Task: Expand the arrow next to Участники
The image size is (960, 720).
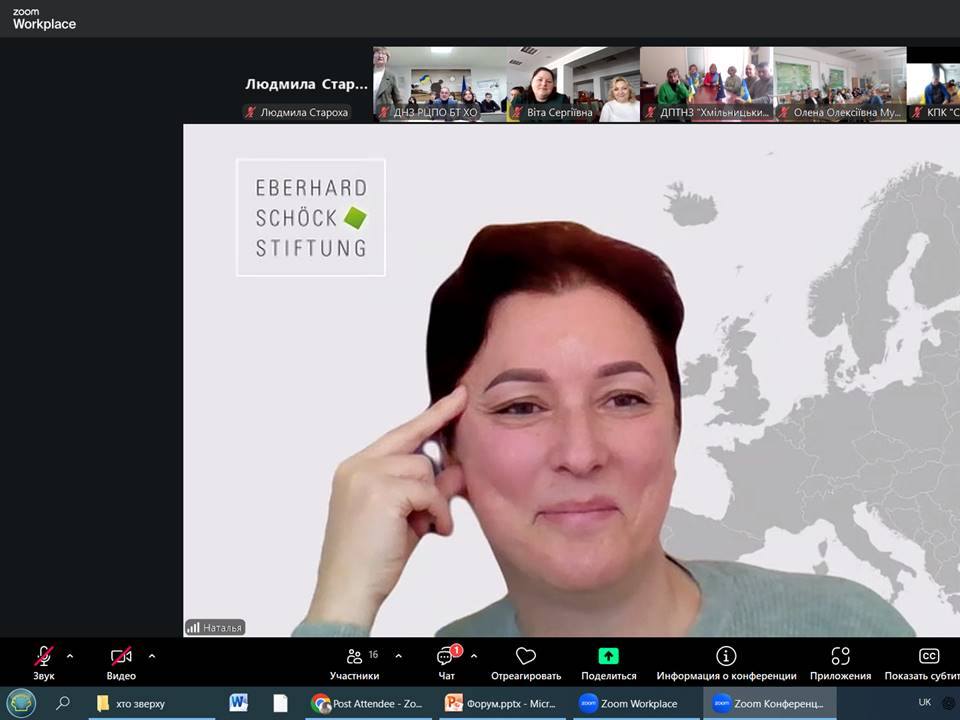Action: click(x=398, y=656)
